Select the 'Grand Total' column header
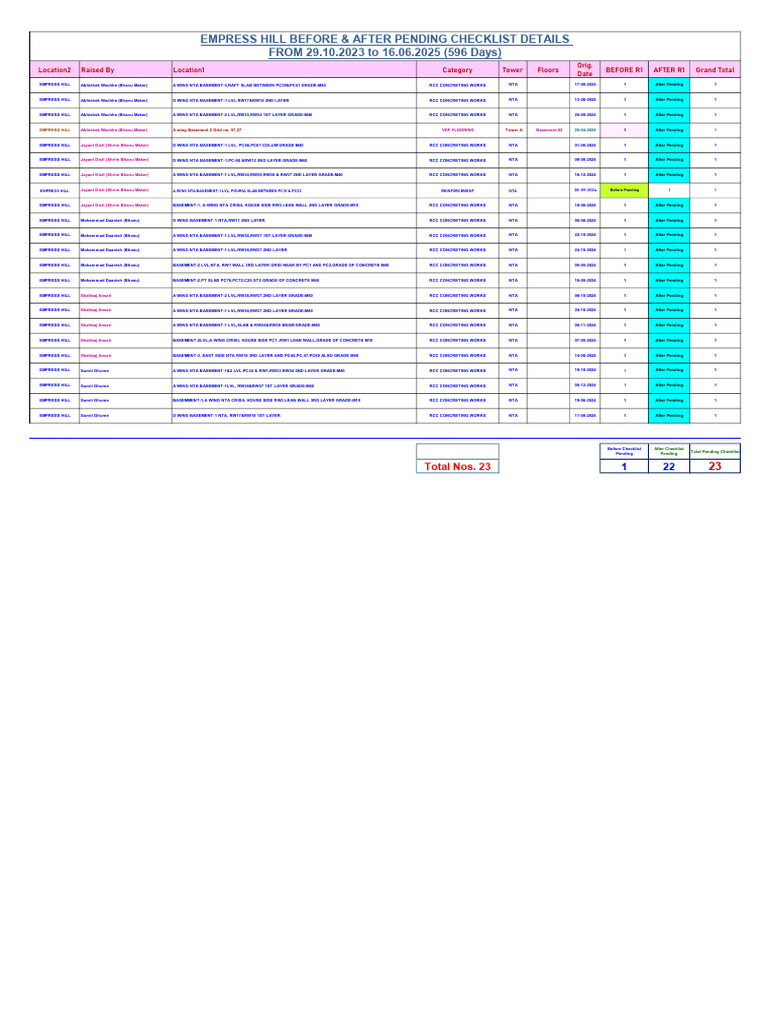Viewport: 768px width, 1024px height. pos(715,70)
